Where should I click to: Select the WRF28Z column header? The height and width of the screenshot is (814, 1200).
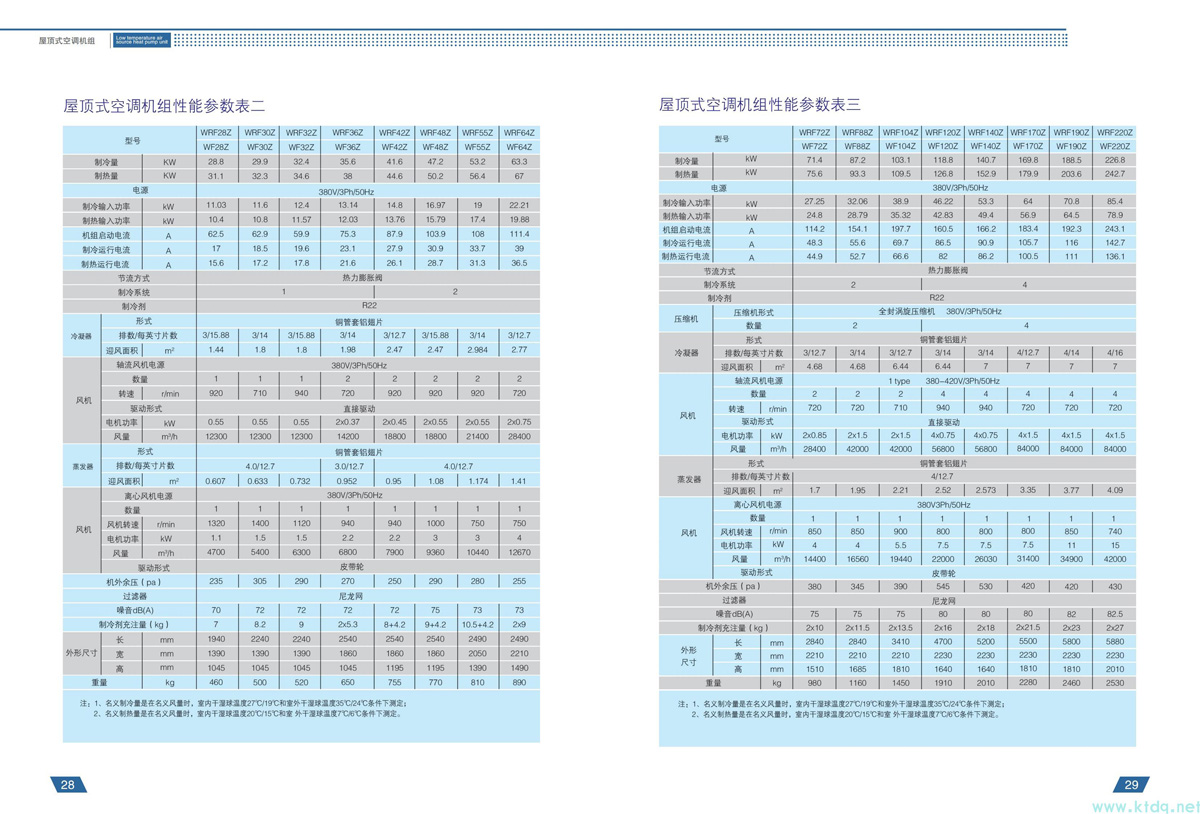tap(216, 133)
